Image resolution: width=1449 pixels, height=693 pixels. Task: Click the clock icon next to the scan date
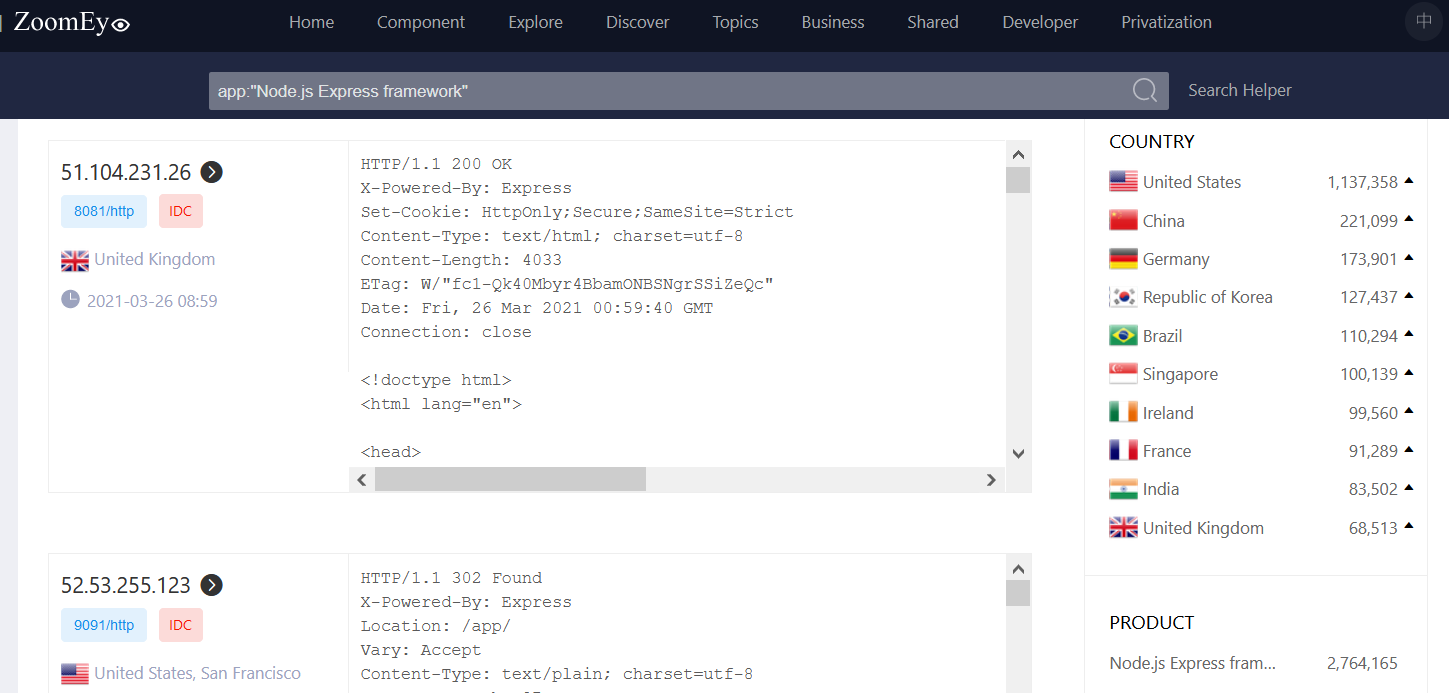pos(70,300)
